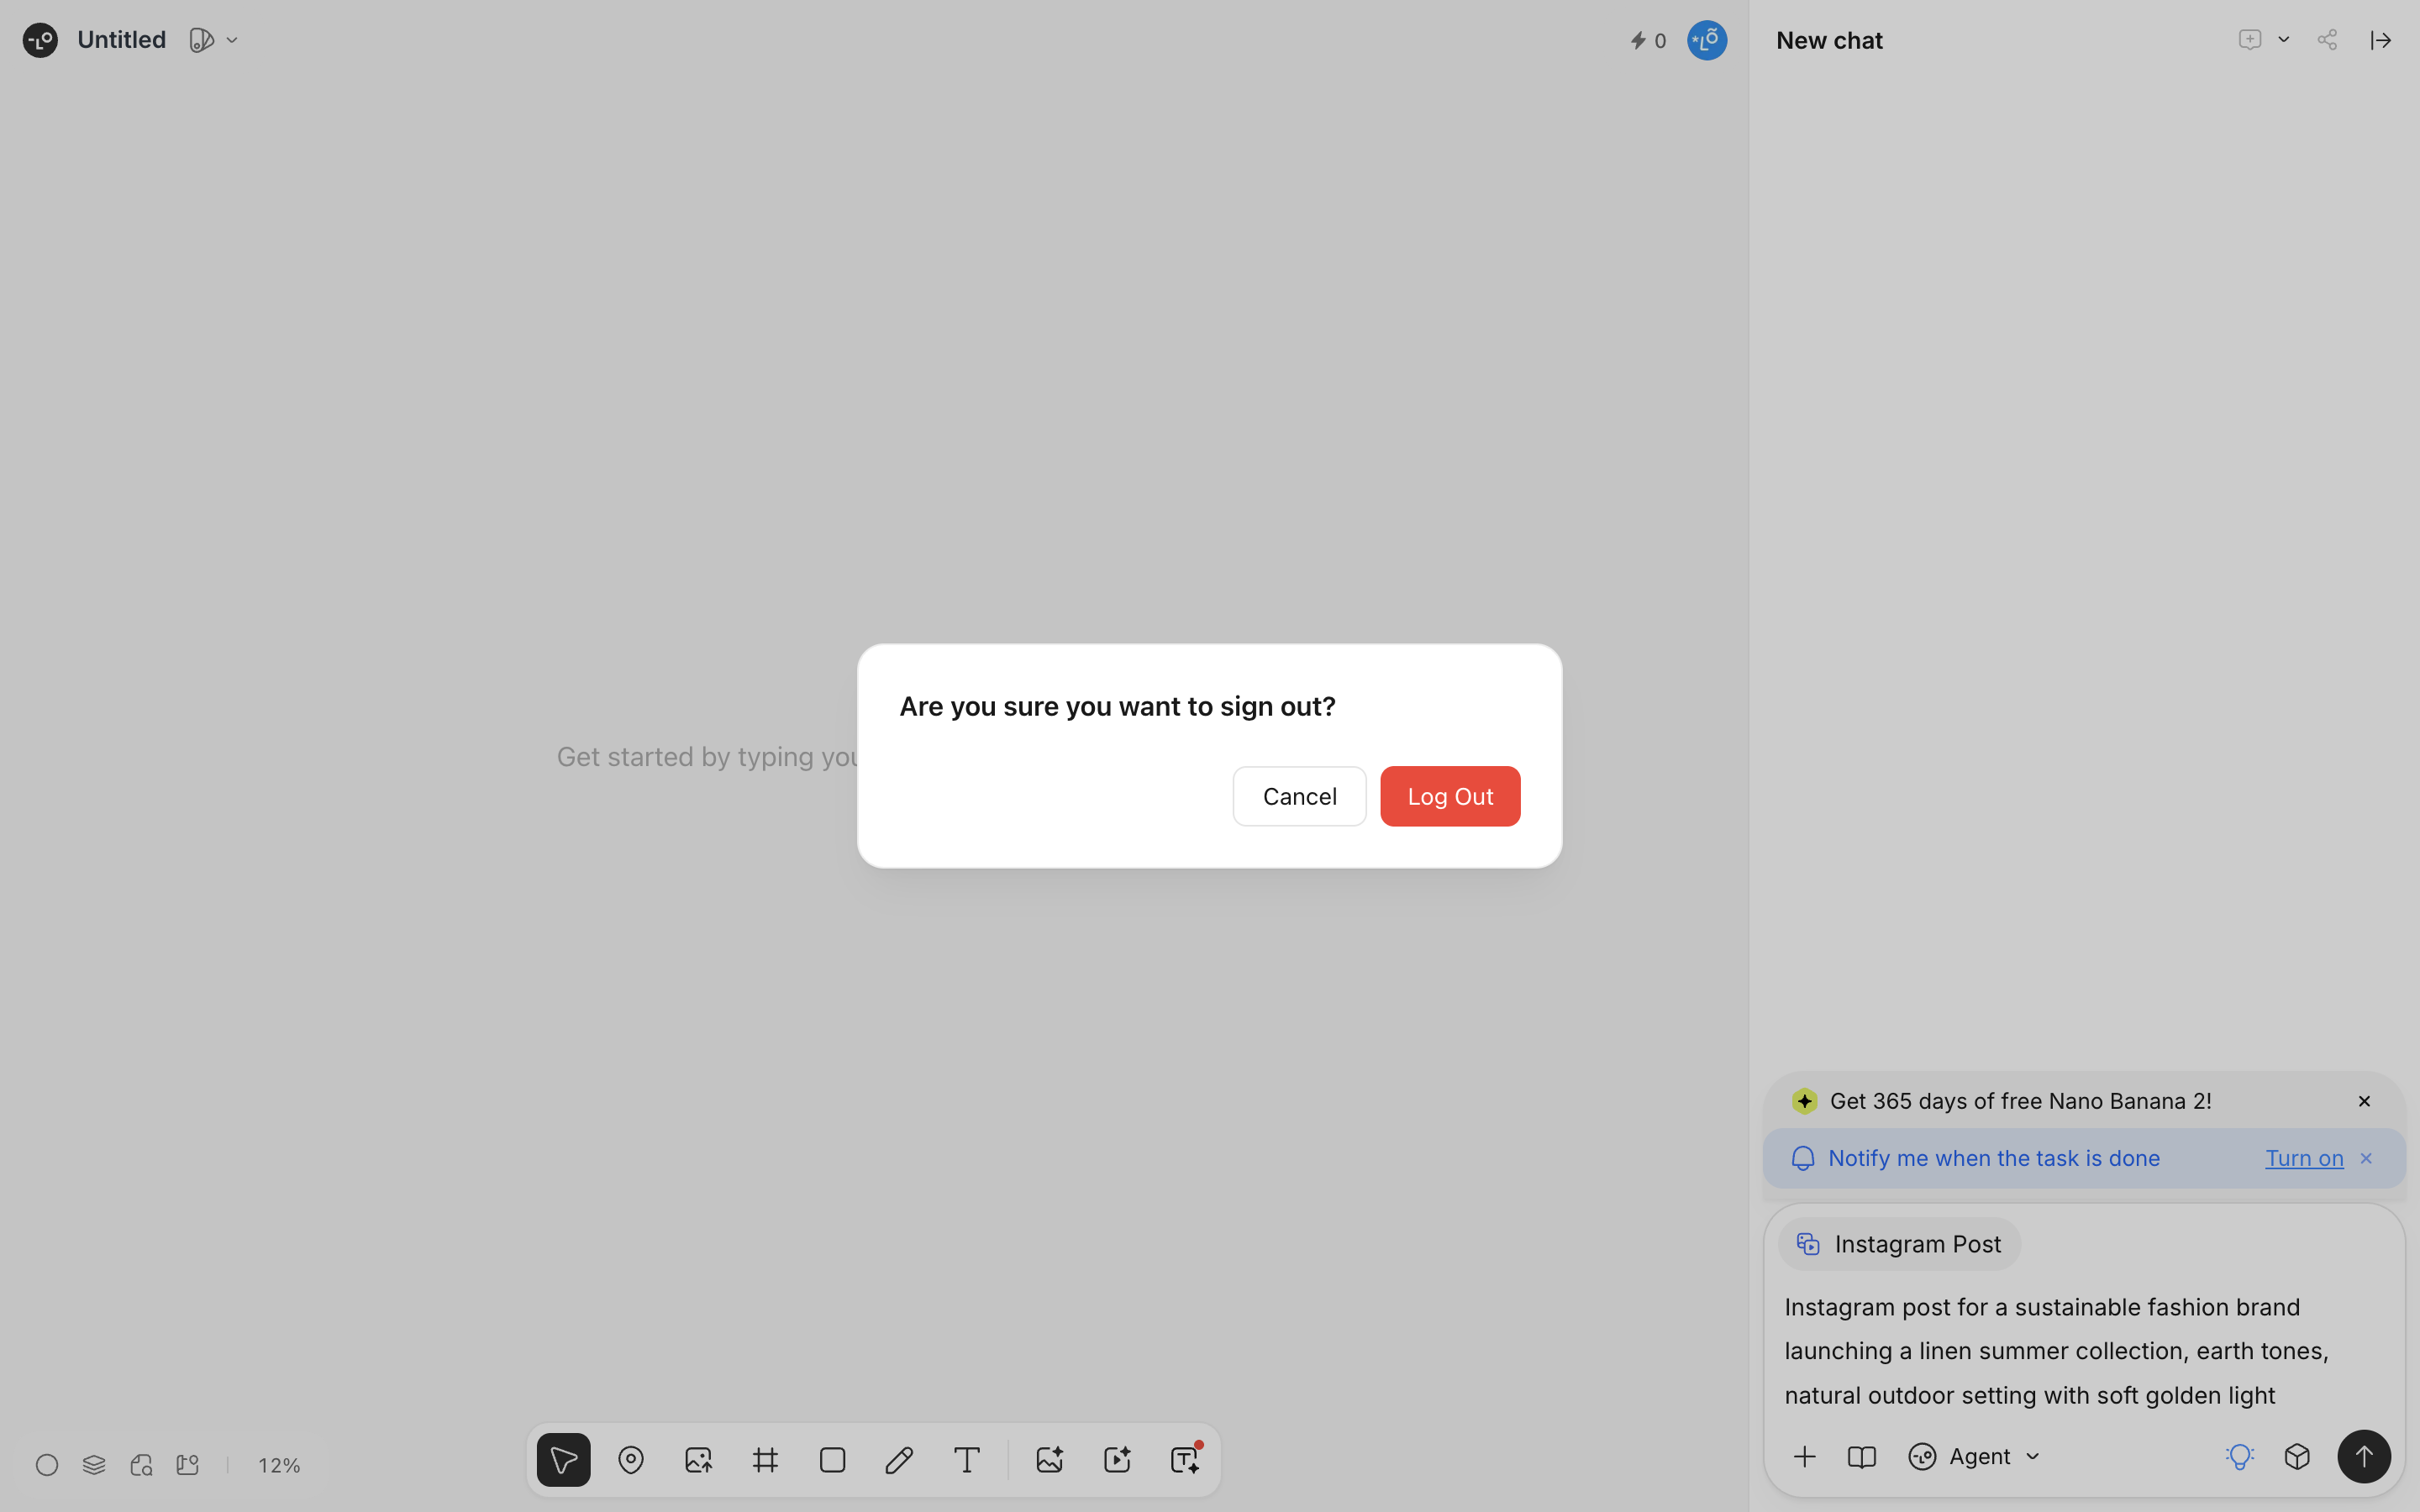2420x1512 pixels.
Task: Share the chat via share icon
Action: (2327, 40)
